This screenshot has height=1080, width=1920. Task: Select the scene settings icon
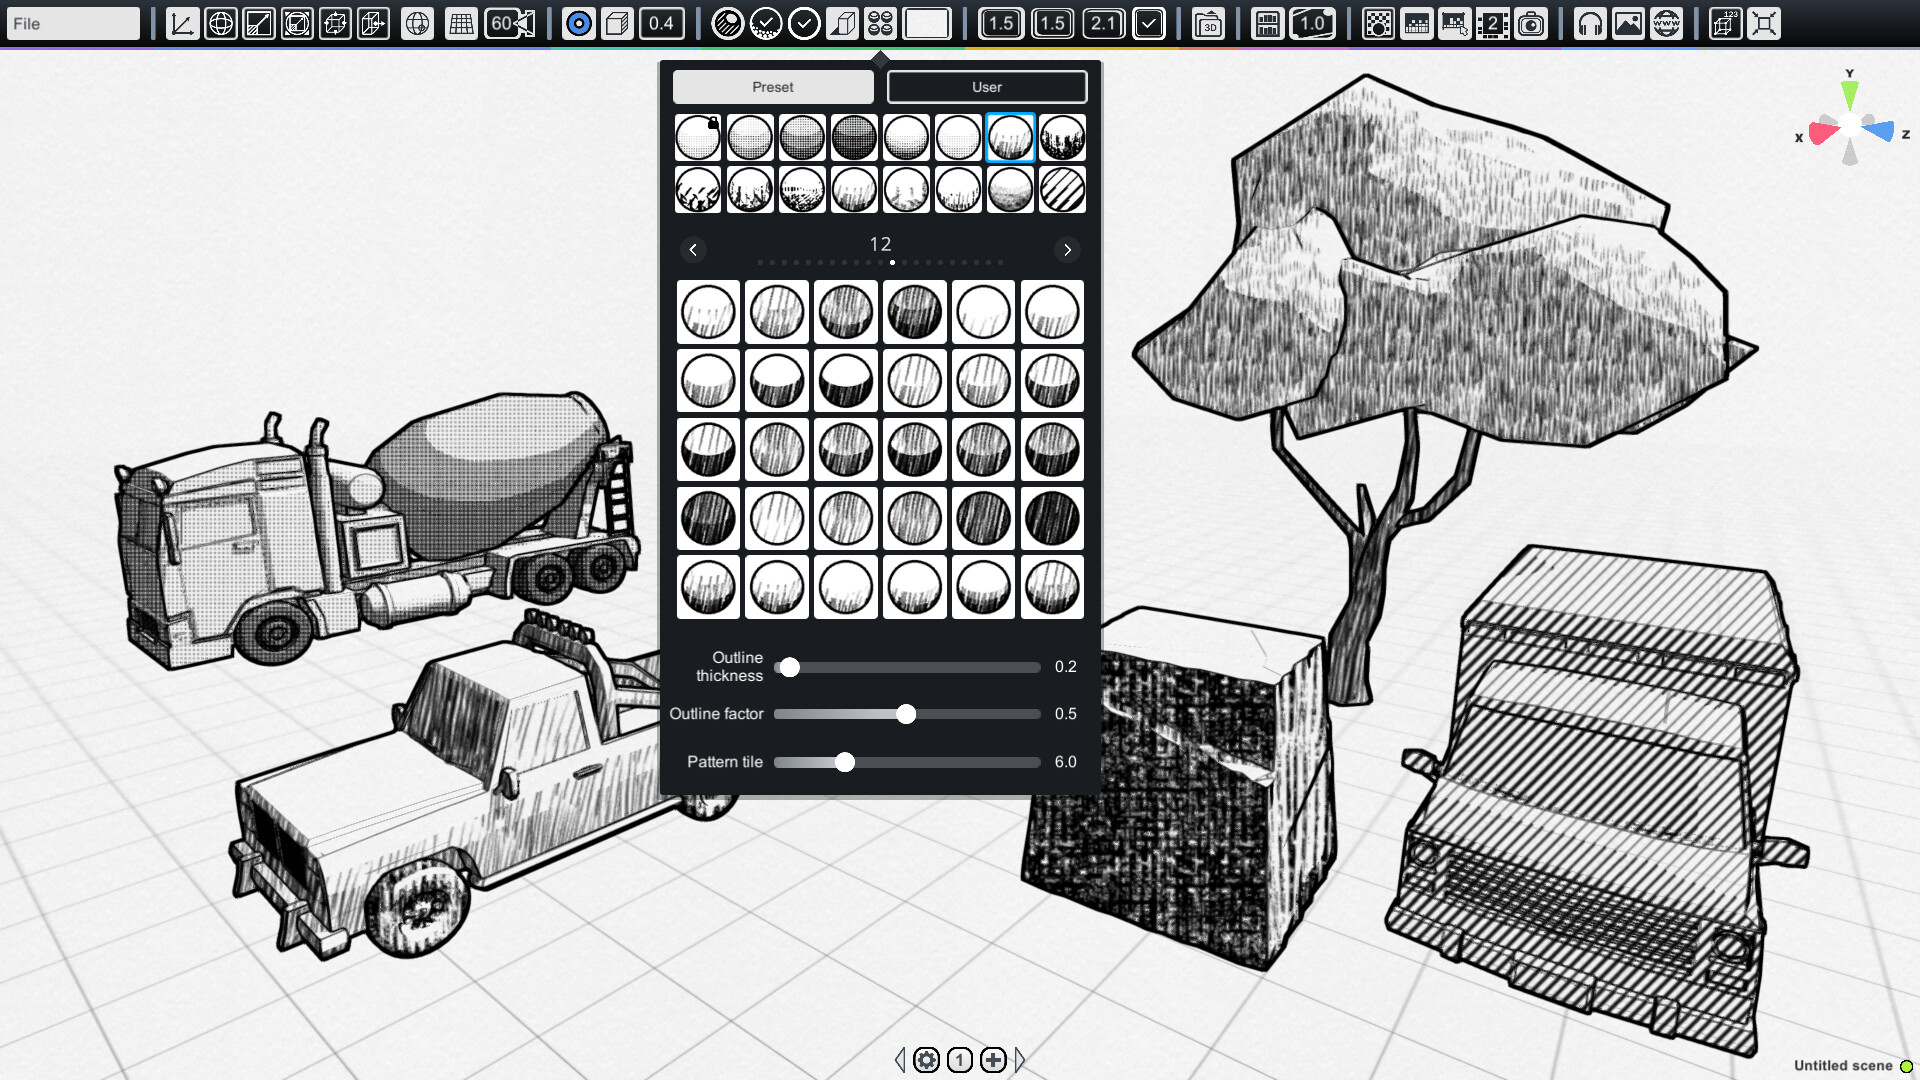point(927,1059)
